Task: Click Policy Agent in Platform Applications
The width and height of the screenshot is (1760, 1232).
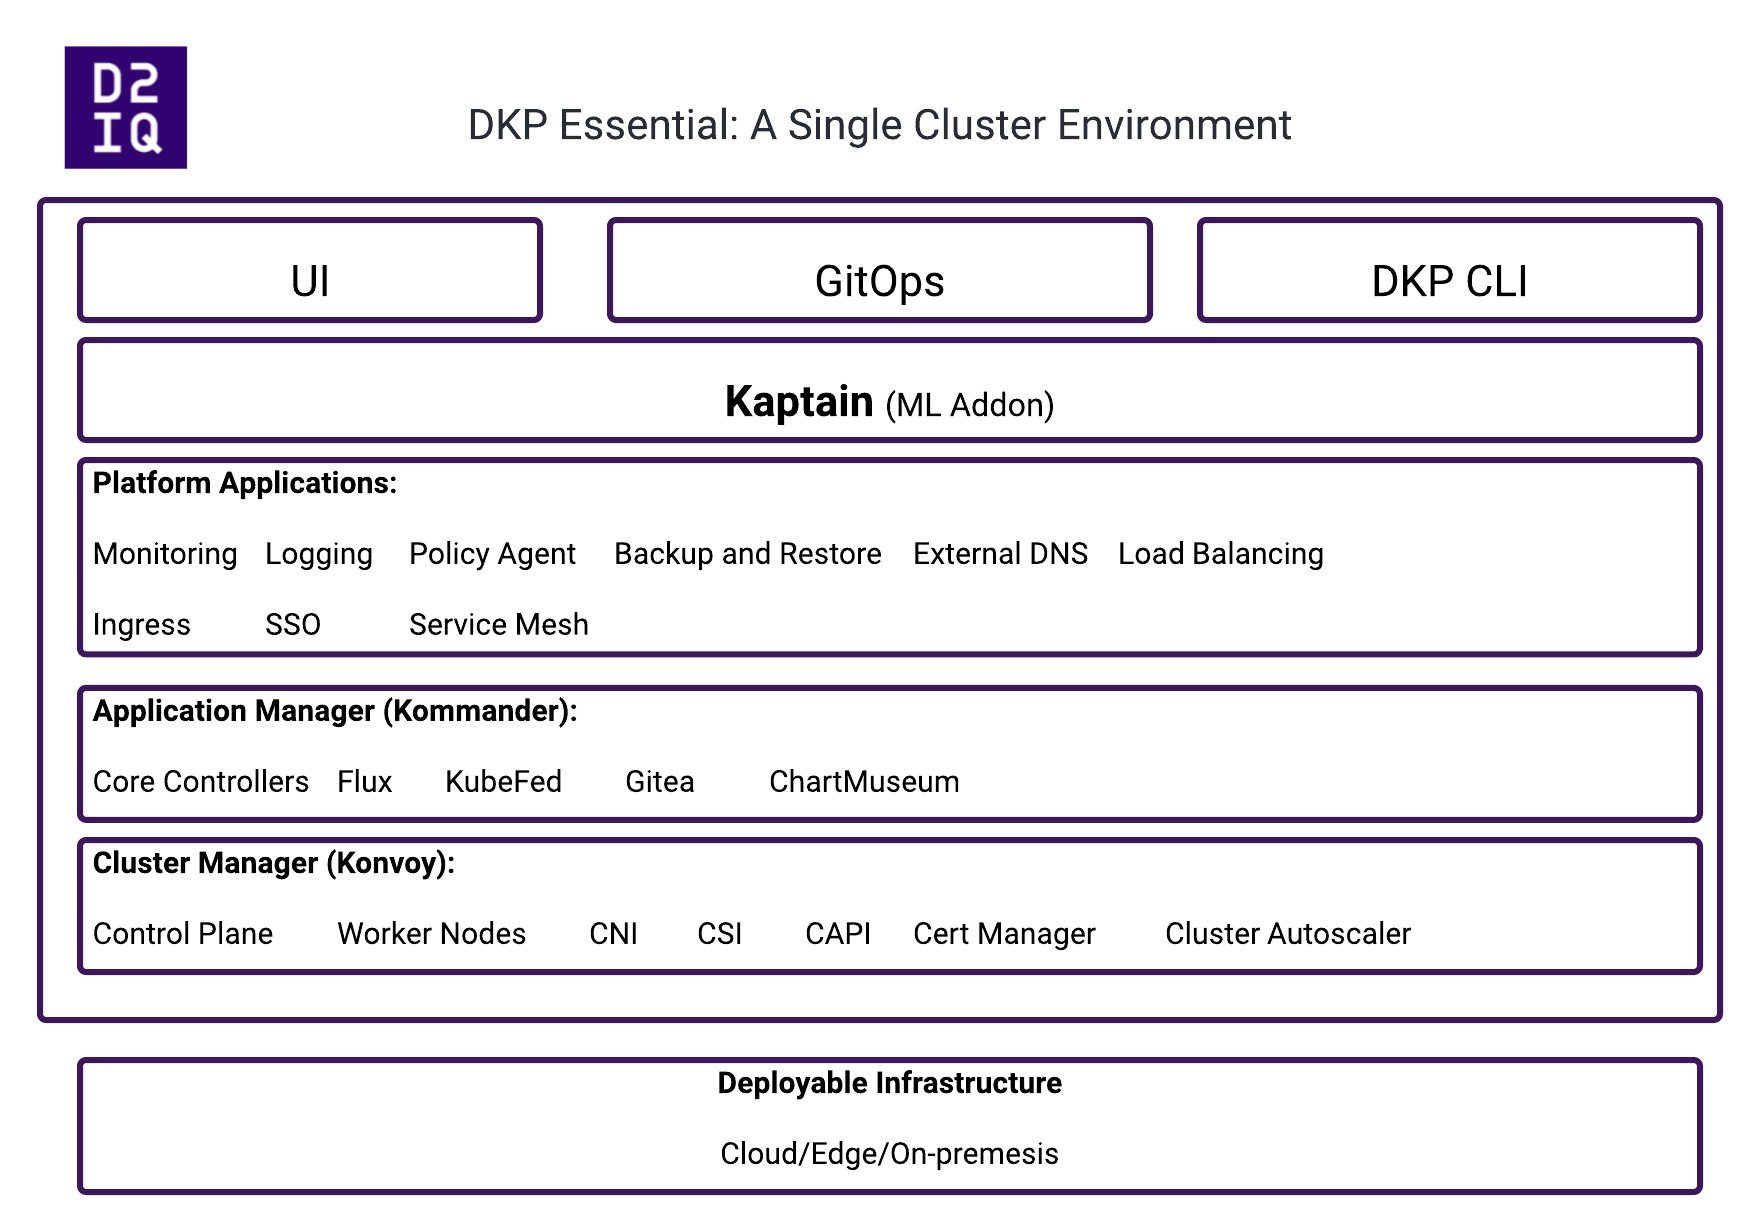Action: 492,554
